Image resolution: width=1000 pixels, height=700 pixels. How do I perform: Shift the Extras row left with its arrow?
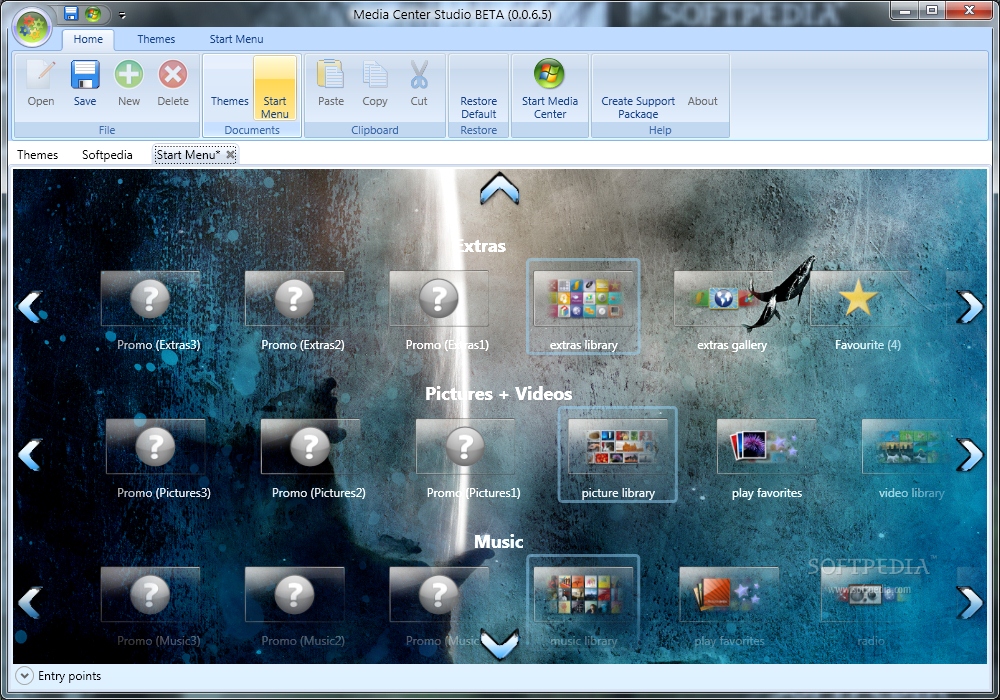point(30,307)
